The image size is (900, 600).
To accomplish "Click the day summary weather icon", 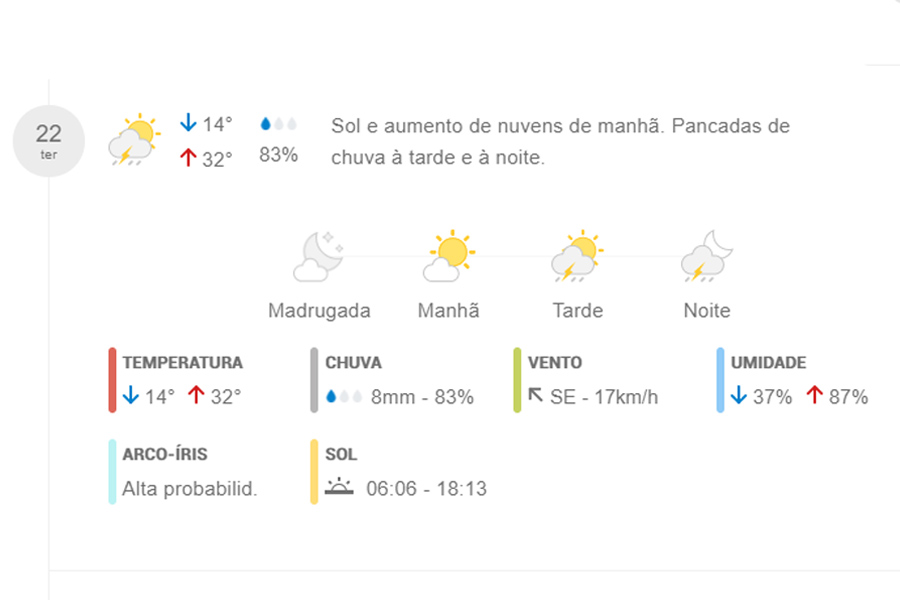I will [134, 140].
